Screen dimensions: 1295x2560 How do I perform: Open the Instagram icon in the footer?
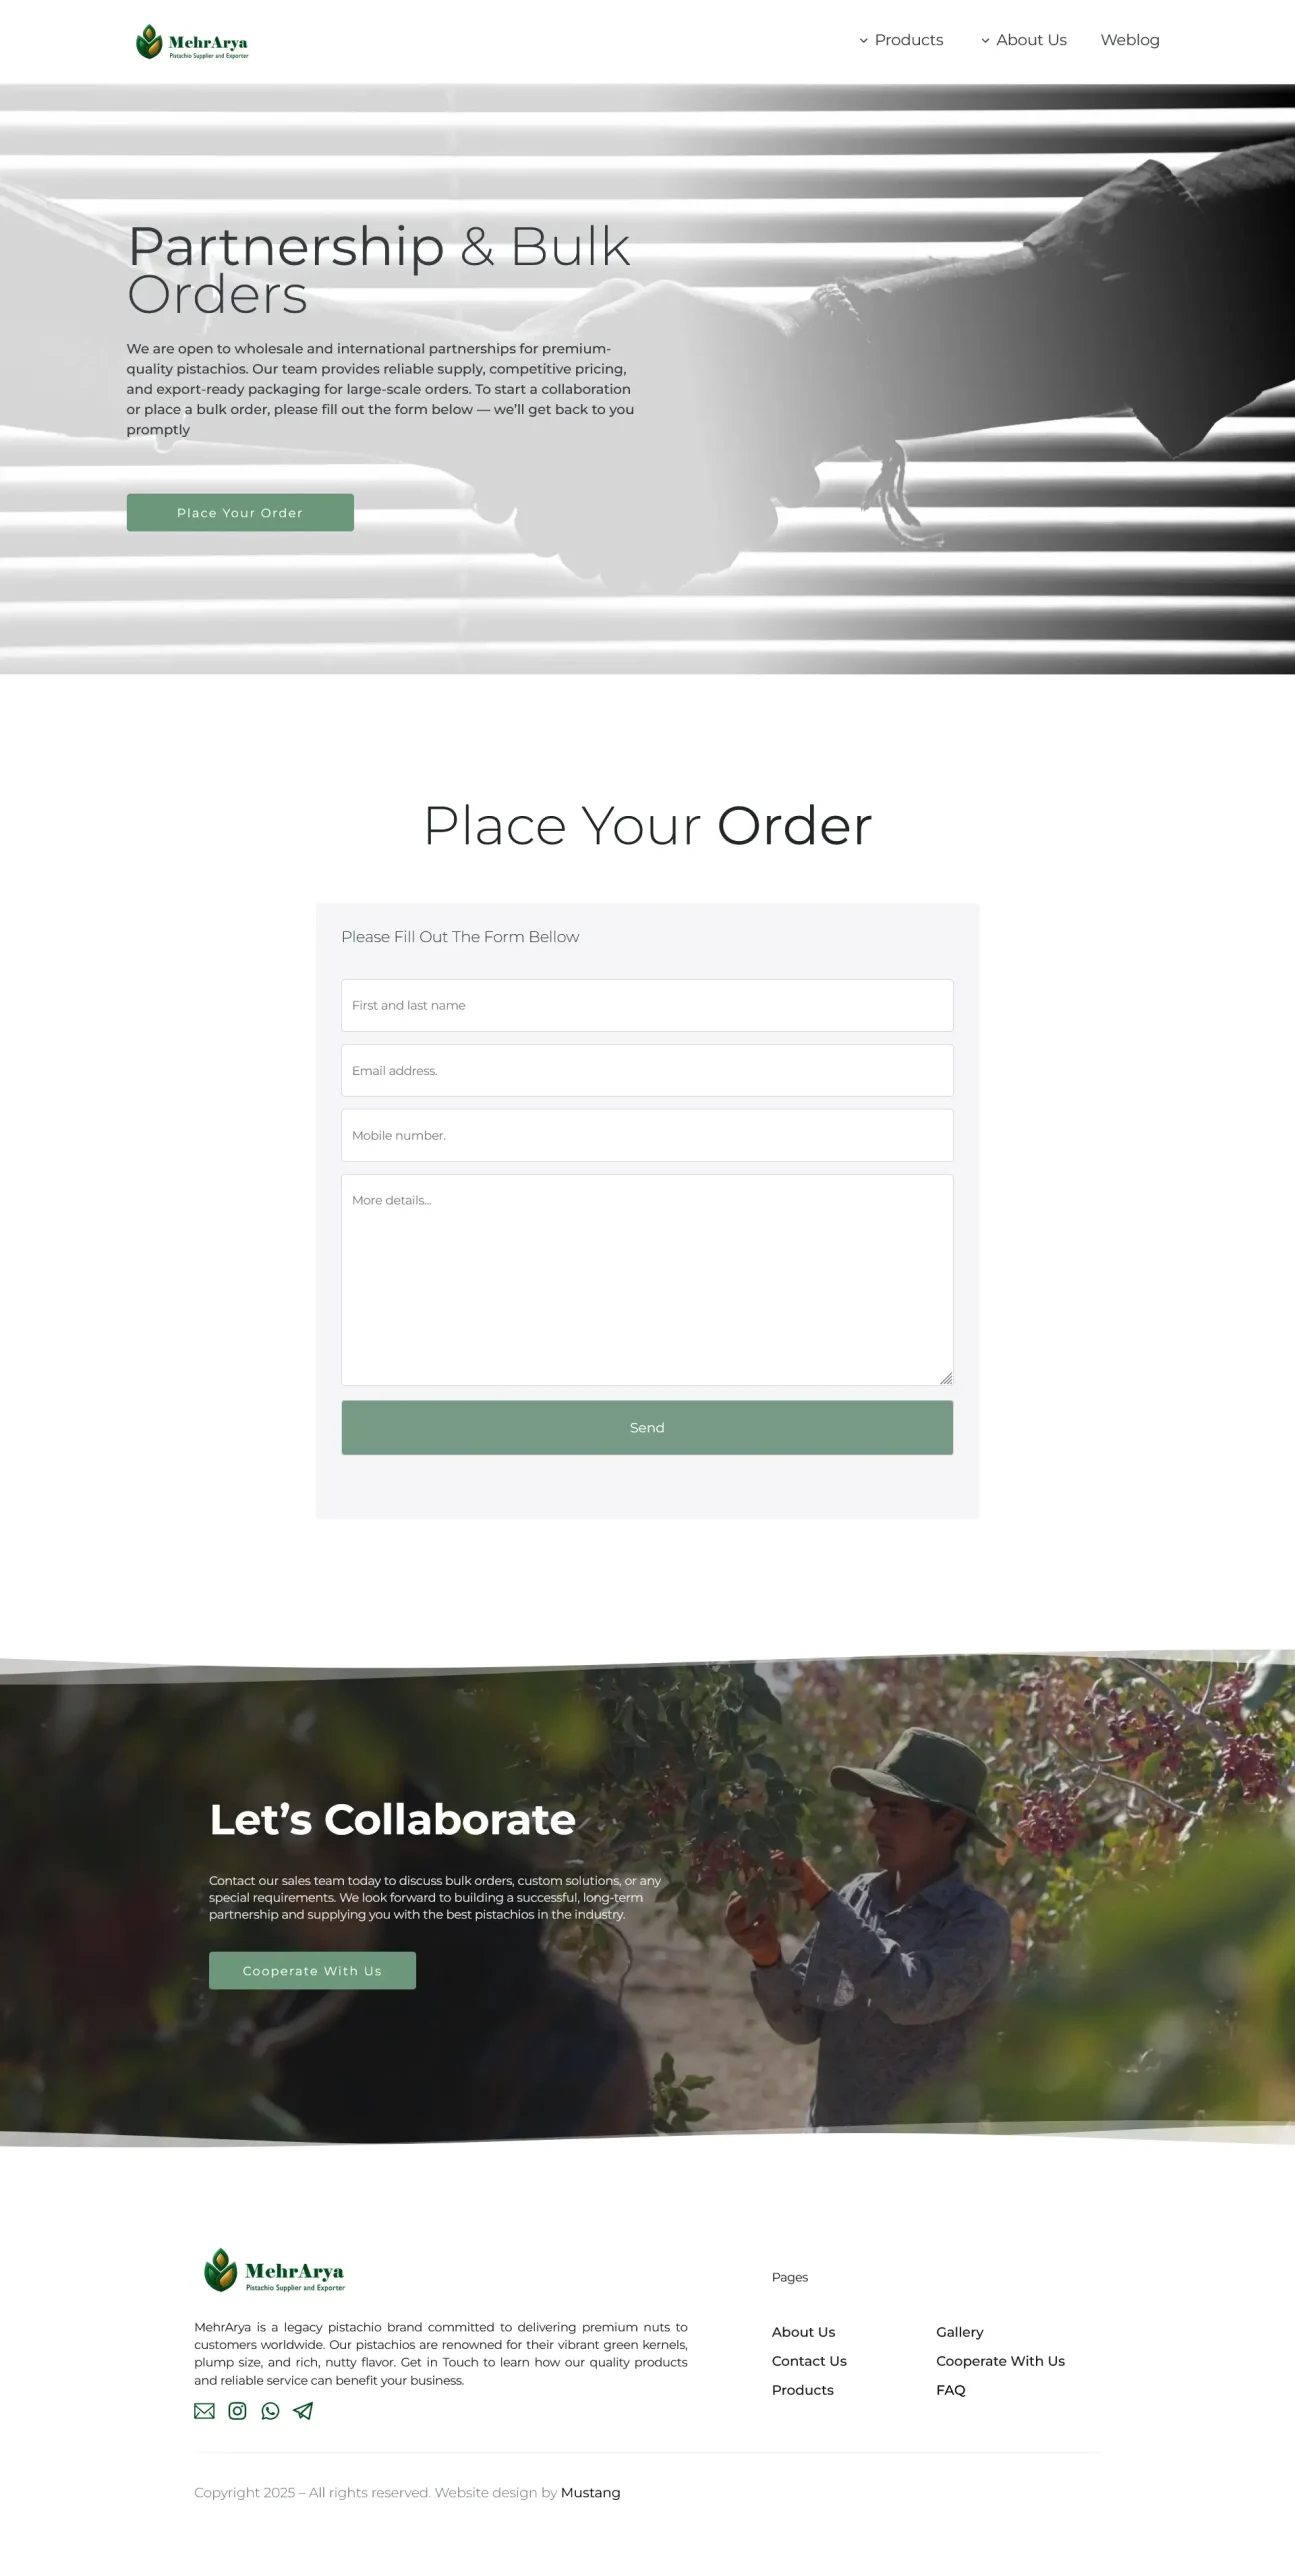click(237, 2411)
